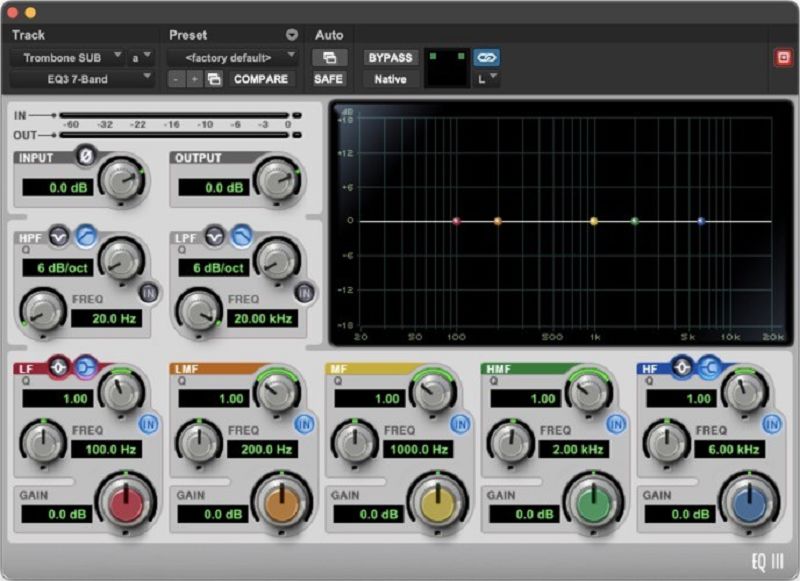The image size is (800, 581).
Task: Toggle the HMF band IN button
Action: [616, 424]
